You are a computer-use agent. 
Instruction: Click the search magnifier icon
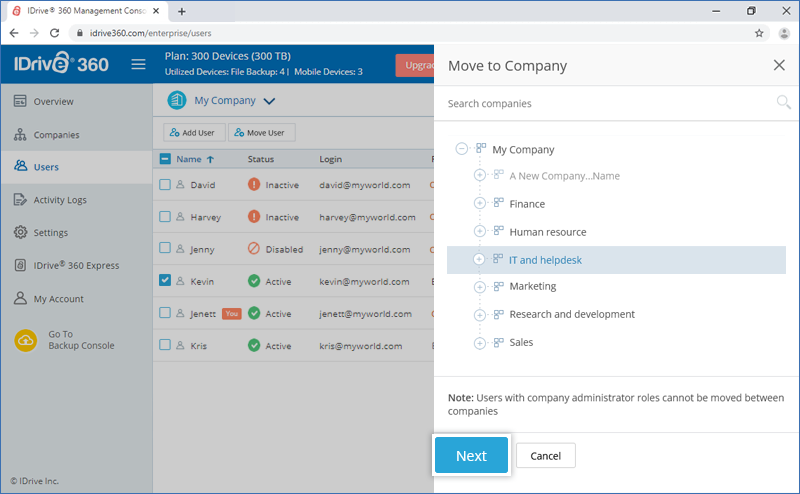(783, 103)
